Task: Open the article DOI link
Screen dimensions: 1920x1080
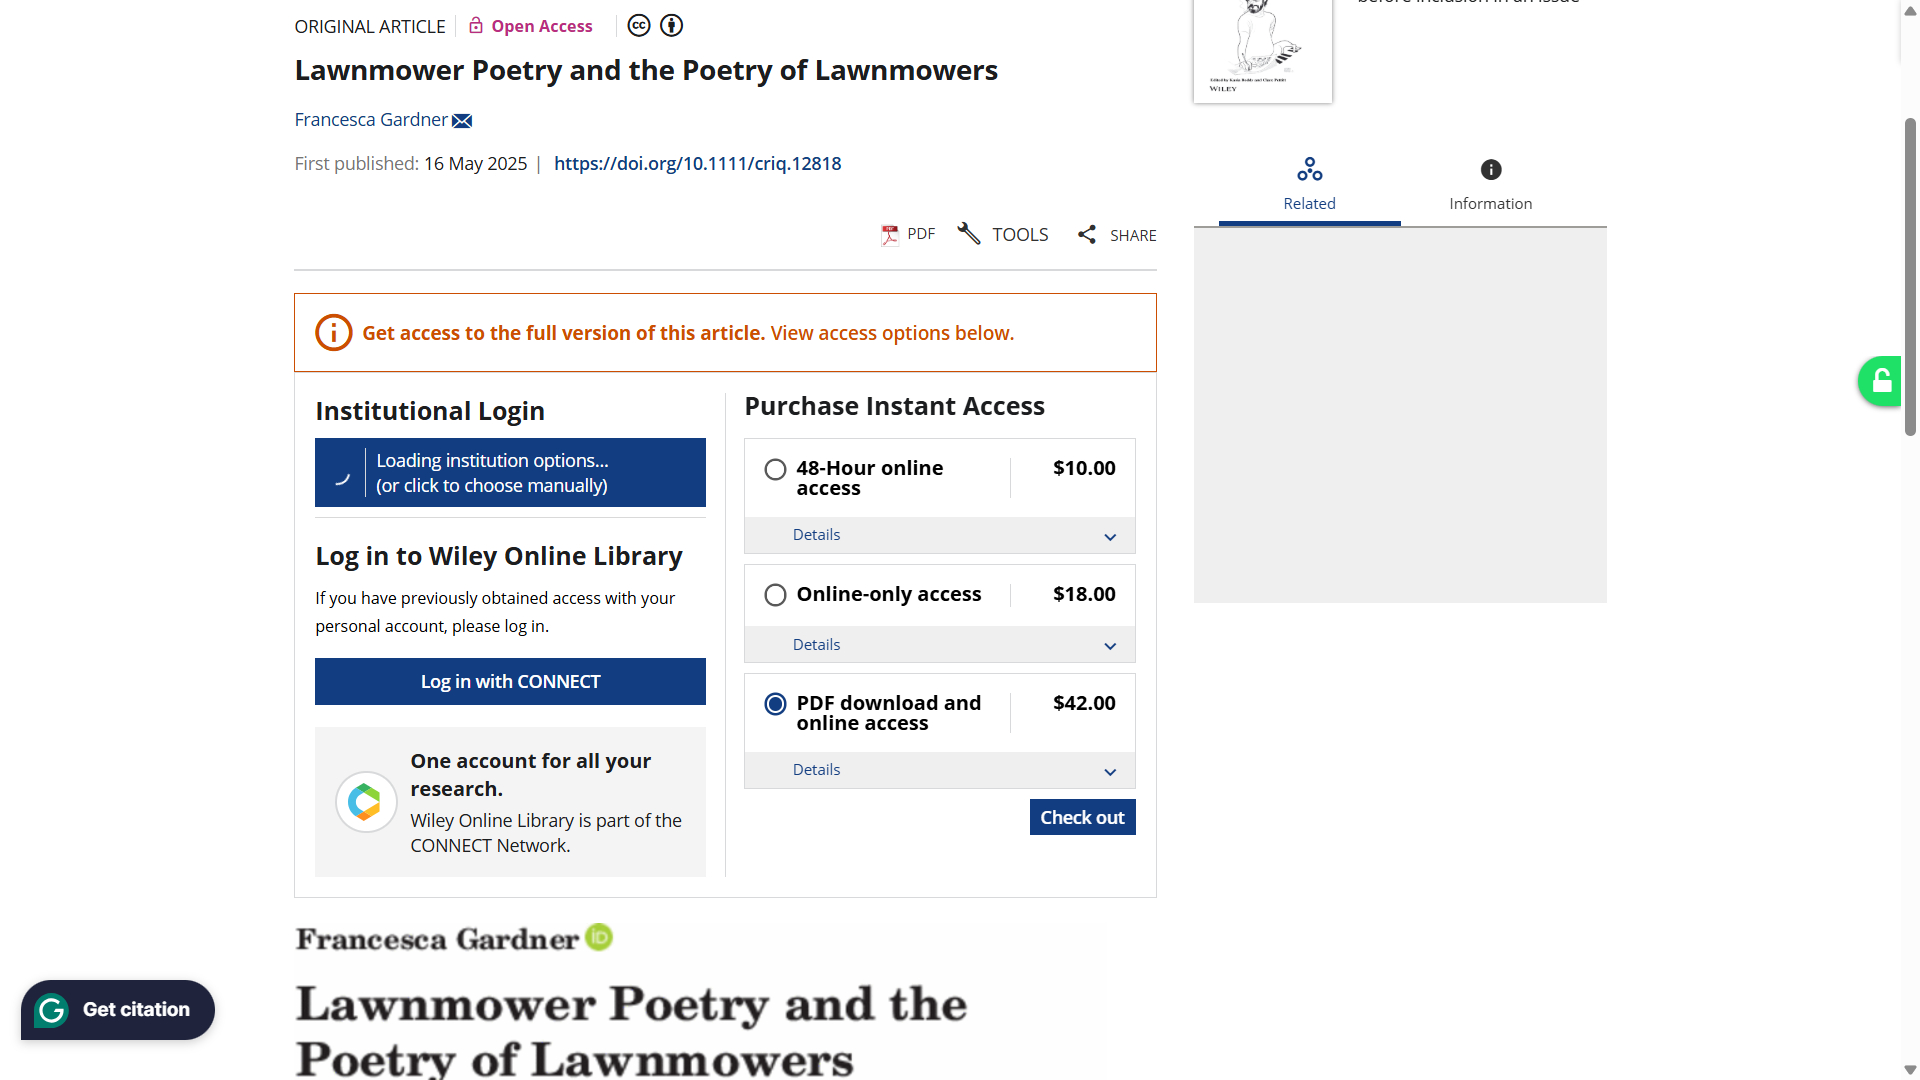Action: tap(697, 164)
